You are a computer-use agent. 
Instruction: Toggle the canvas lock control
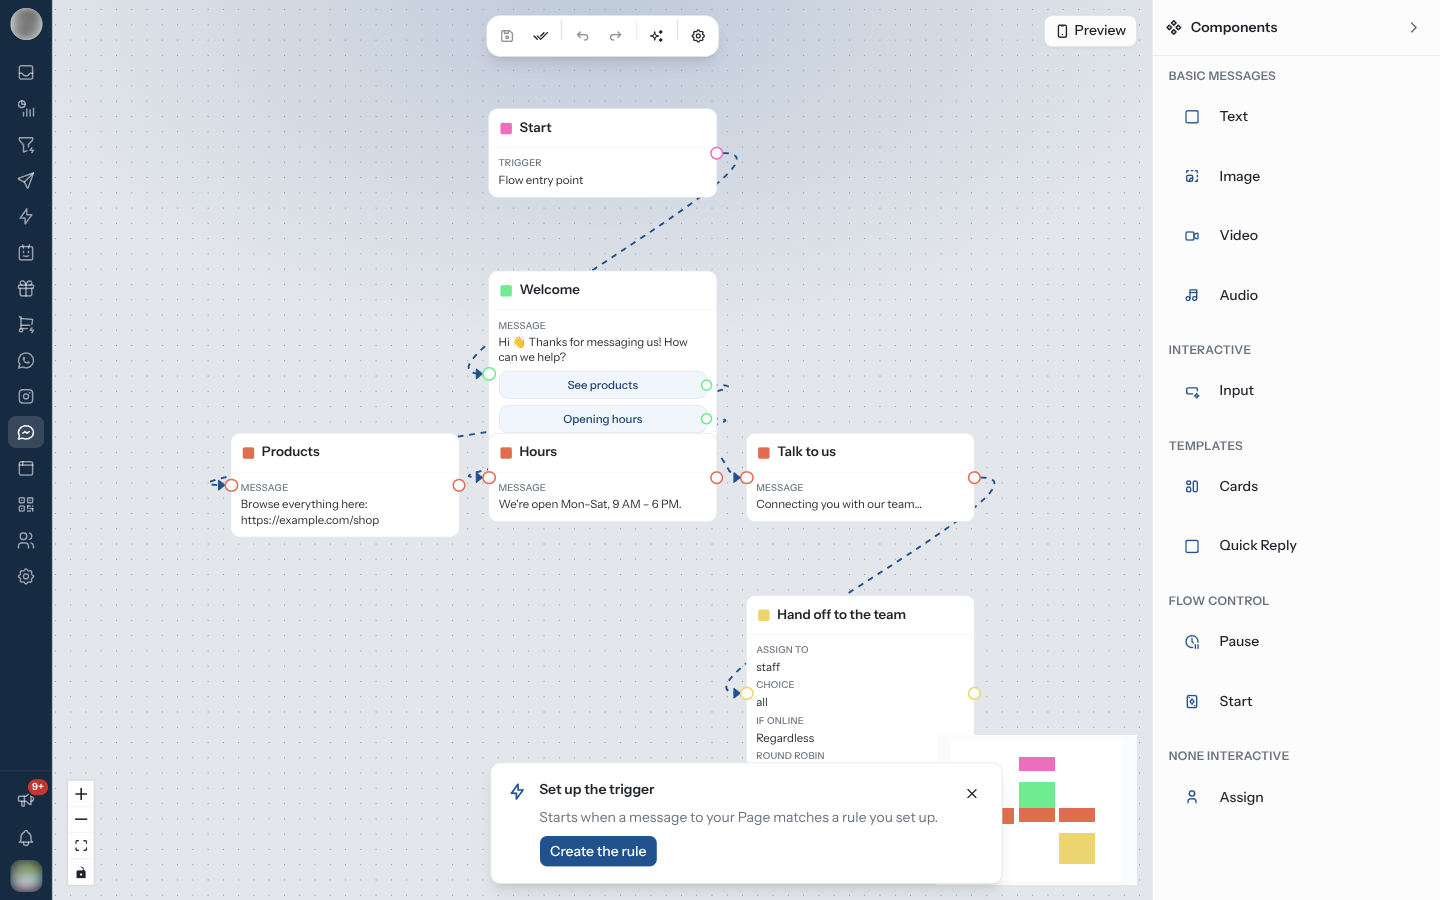click(81, 872)
